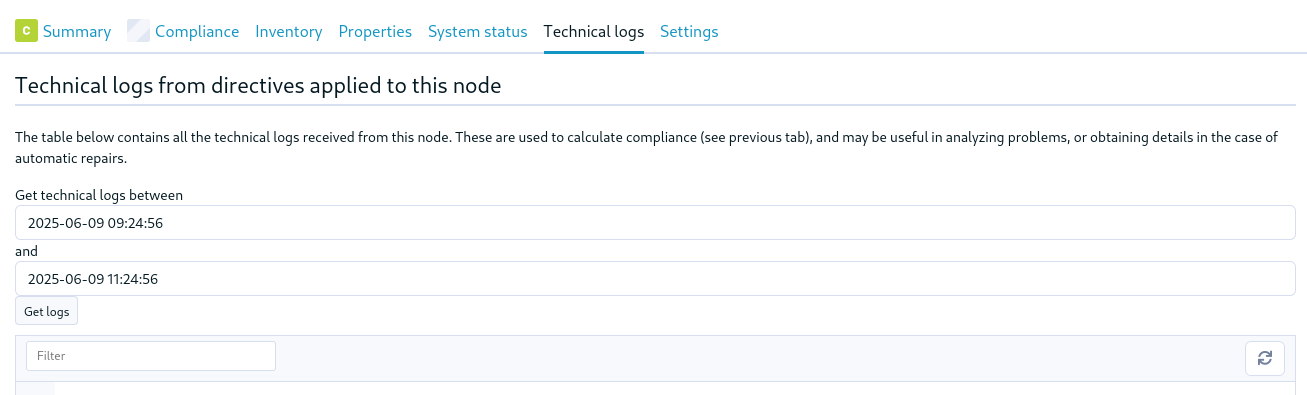This screenshot has width=1307, height=395.
Task: Select the Technical logs tab
Action: [594, 31]
